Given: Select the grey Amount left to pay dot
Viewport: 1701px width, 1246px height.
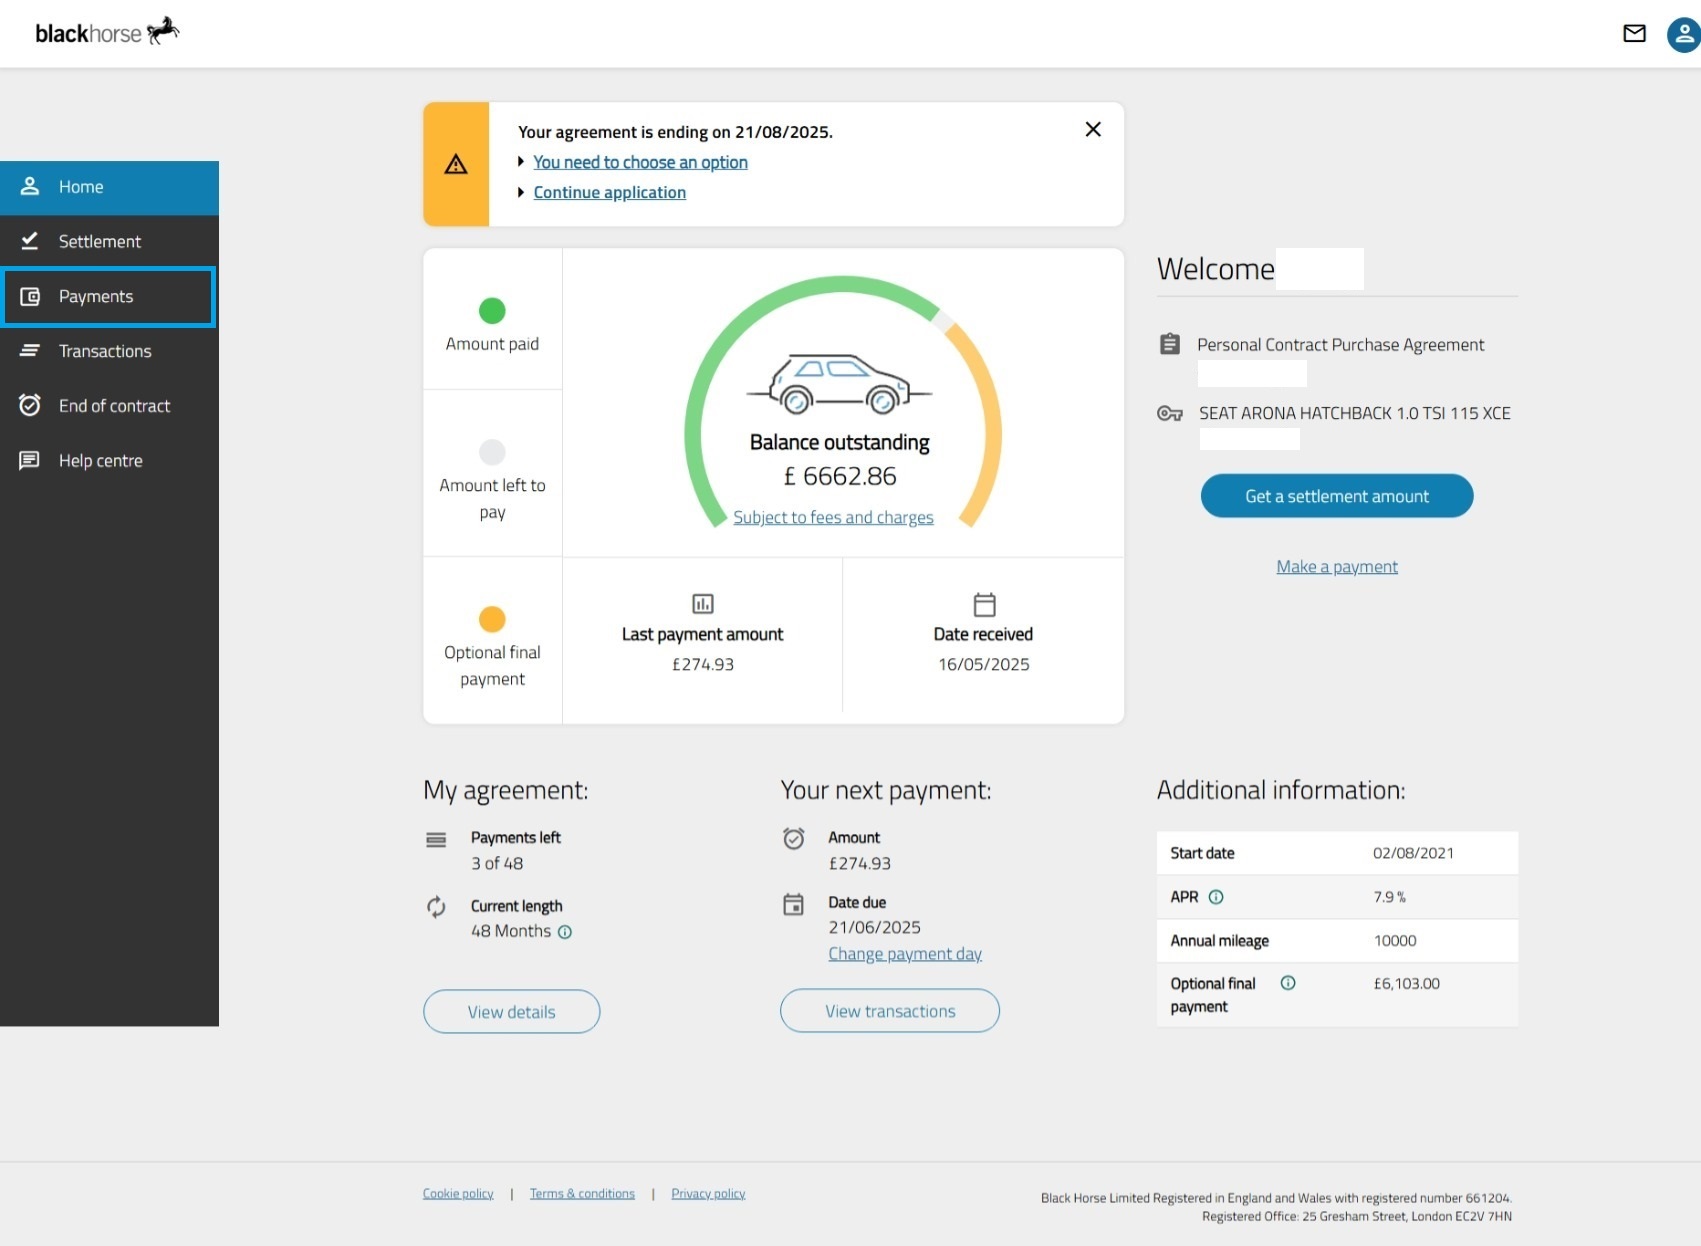Looking at the screenshot, I should [x=492, y=452].
